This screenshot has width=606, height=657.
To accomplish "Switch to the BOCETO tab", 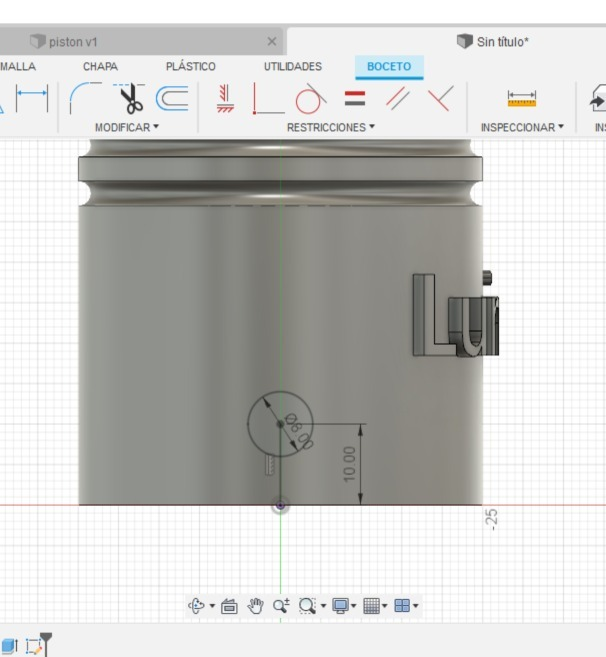I will tap(389, 66).
